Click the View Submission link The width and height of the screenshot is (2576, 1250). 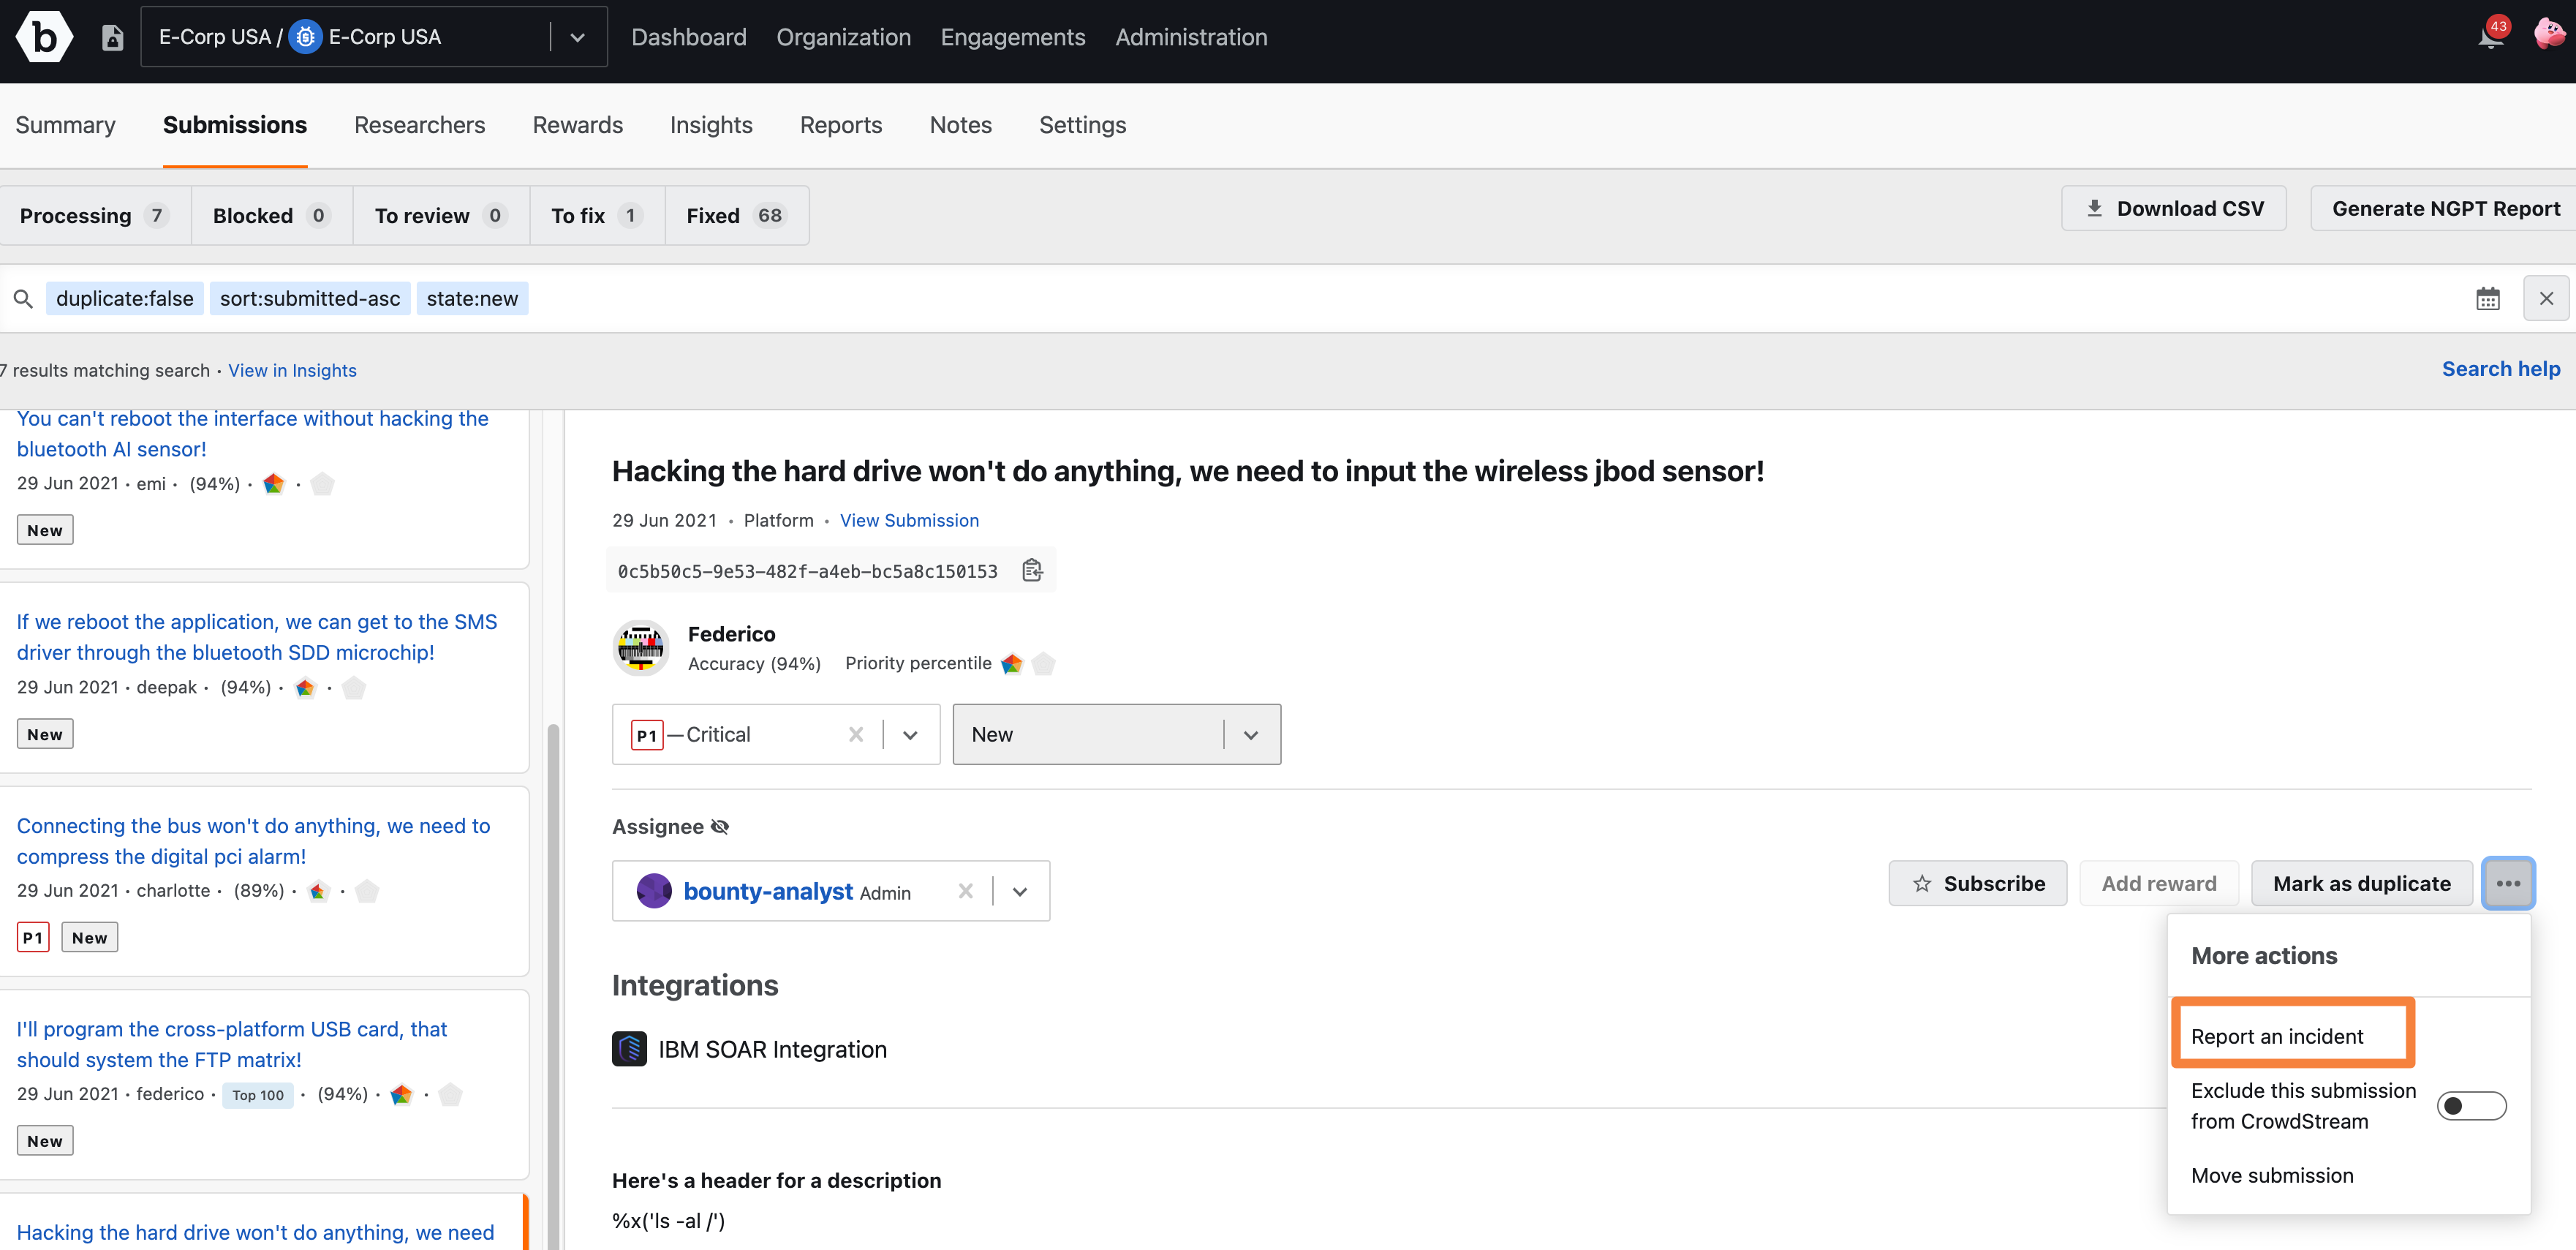pos(908,519)
